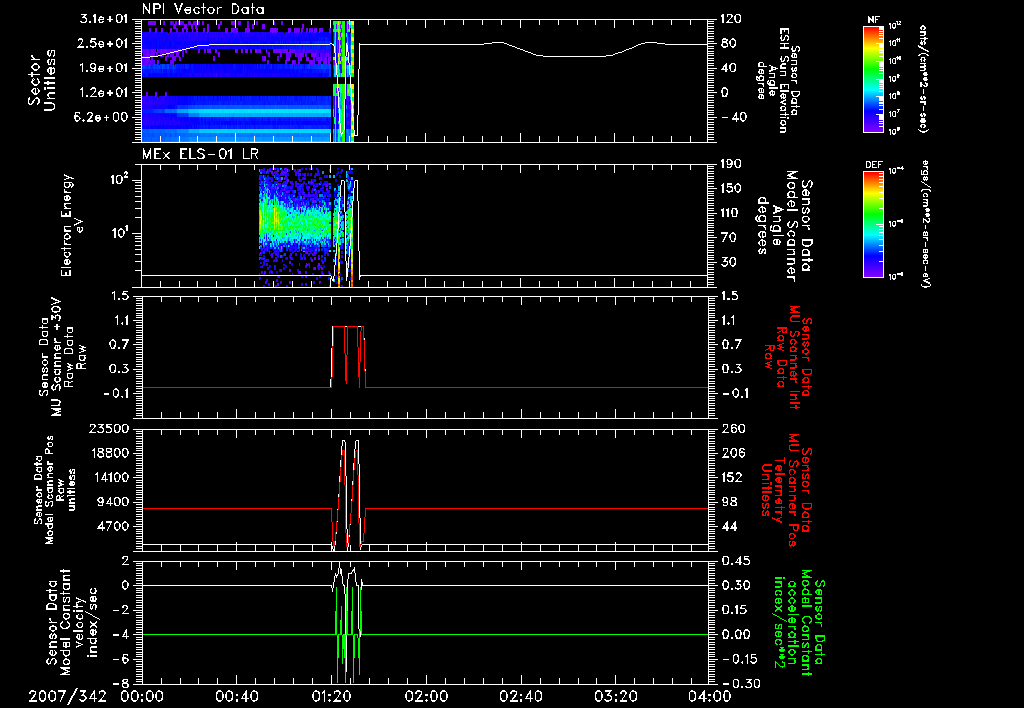Viewport: 1024px width, 708px height.
Task: Select the 'MEx ELS-01 LR' panel title
Action: click(200, 154)
